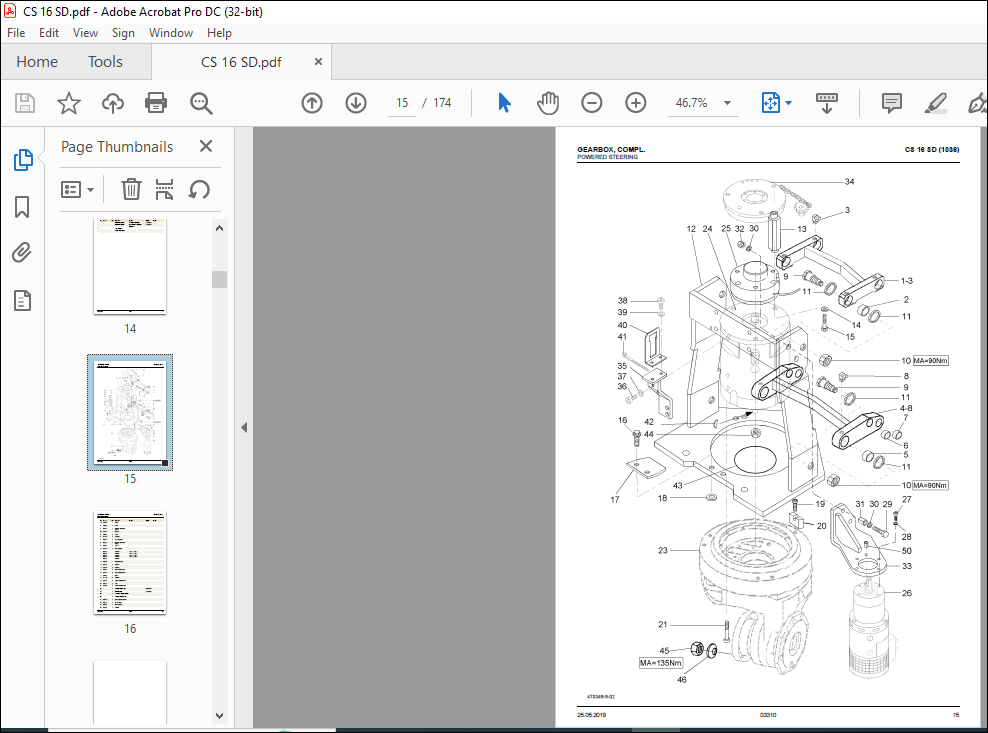Image resolution: width=988 pixels, height=733 pixels.
Task: Open the Page Thumbnails panel icon
Action: pyautogui.click(x=23, y=159)
